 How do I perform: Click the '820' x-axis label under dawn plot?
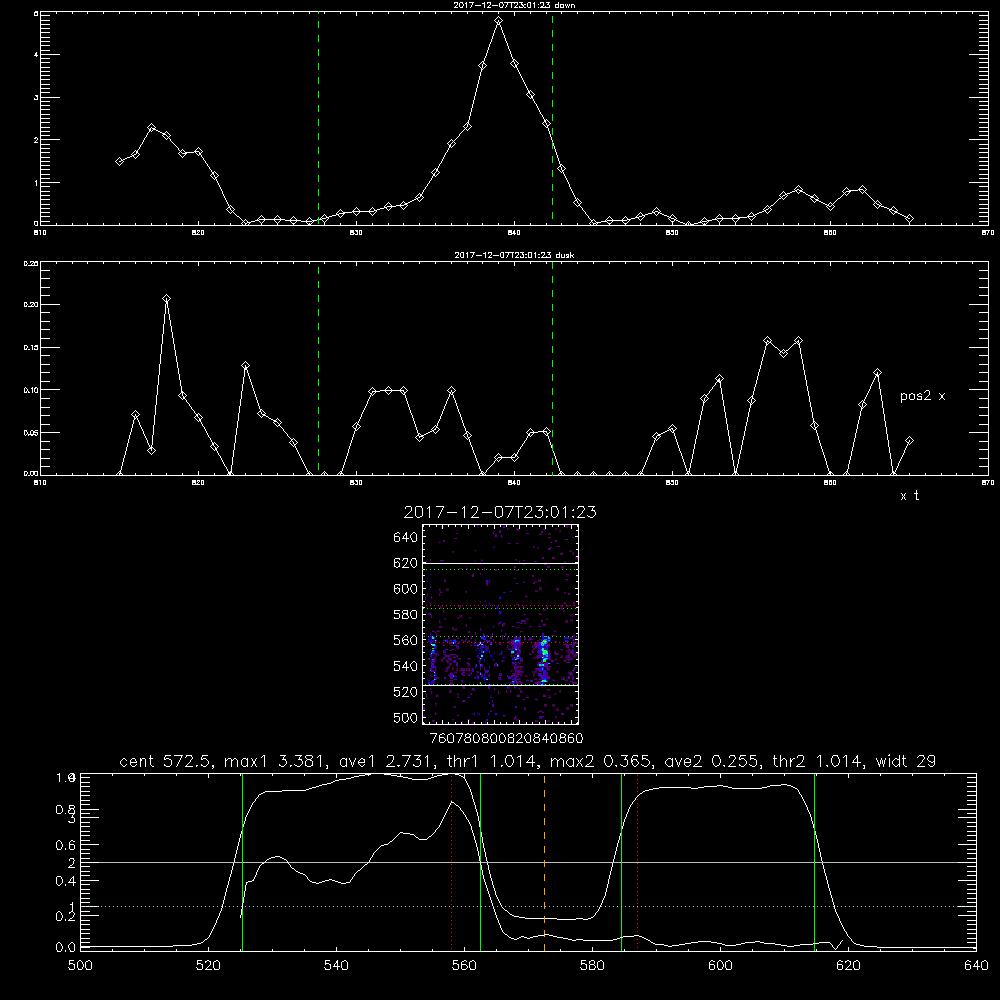tap(198, 232)
